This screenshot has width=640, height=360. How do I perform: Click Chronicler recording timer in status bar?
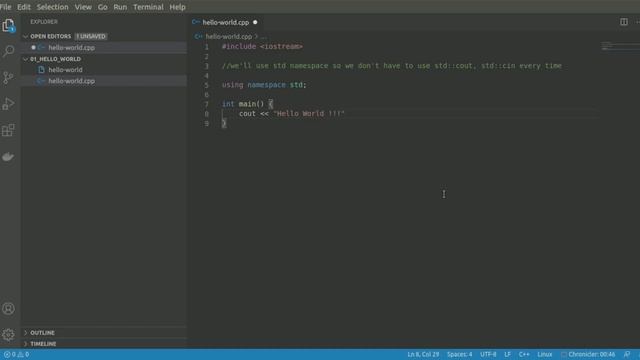[x=588, y=354]
